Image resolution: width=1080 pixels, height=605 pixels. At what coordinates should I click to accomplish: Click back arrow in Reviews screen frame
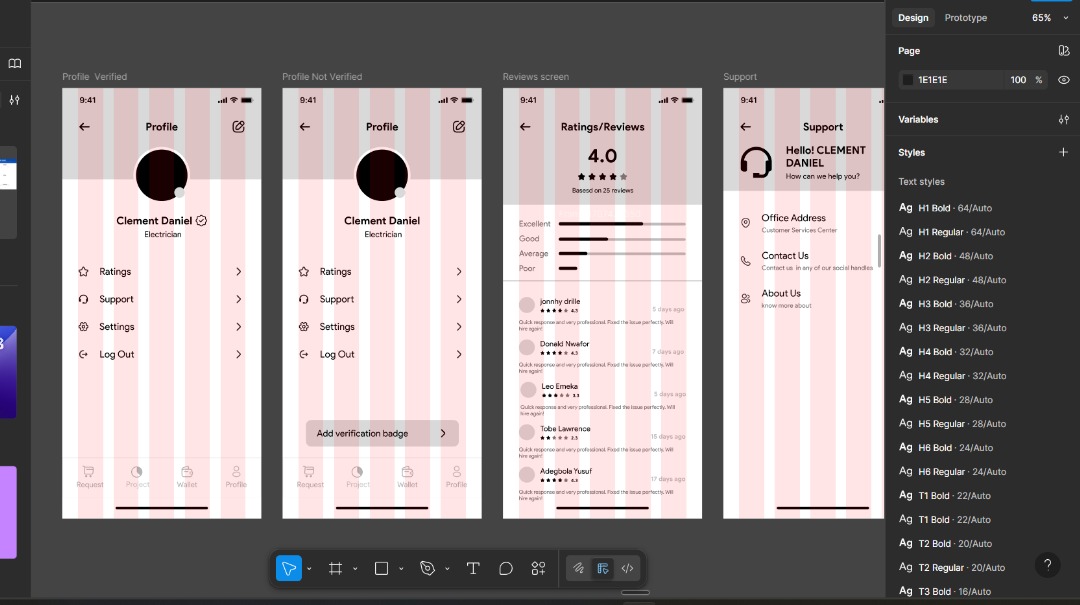pyautogui.click(x=525, y=127)
